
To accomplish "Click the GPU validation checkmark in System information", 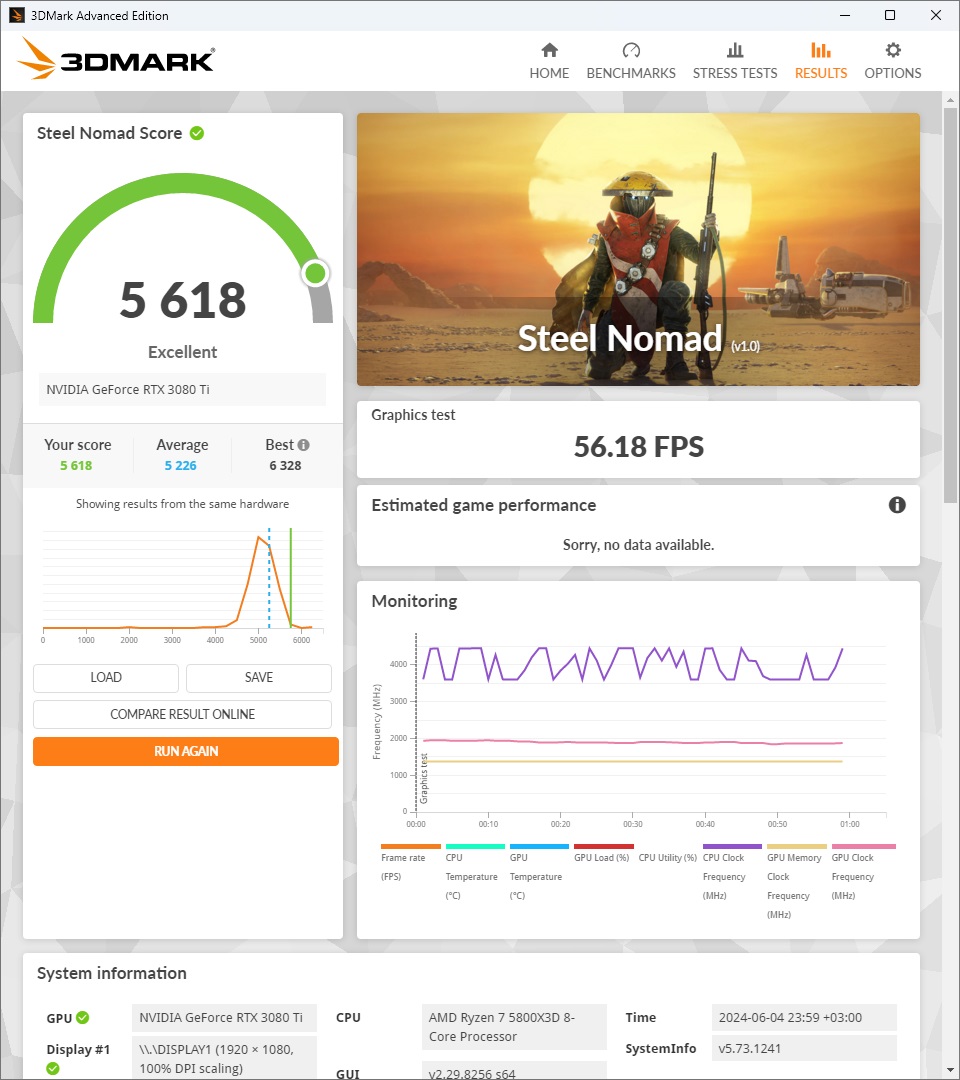I will [x=83, y=1017].
